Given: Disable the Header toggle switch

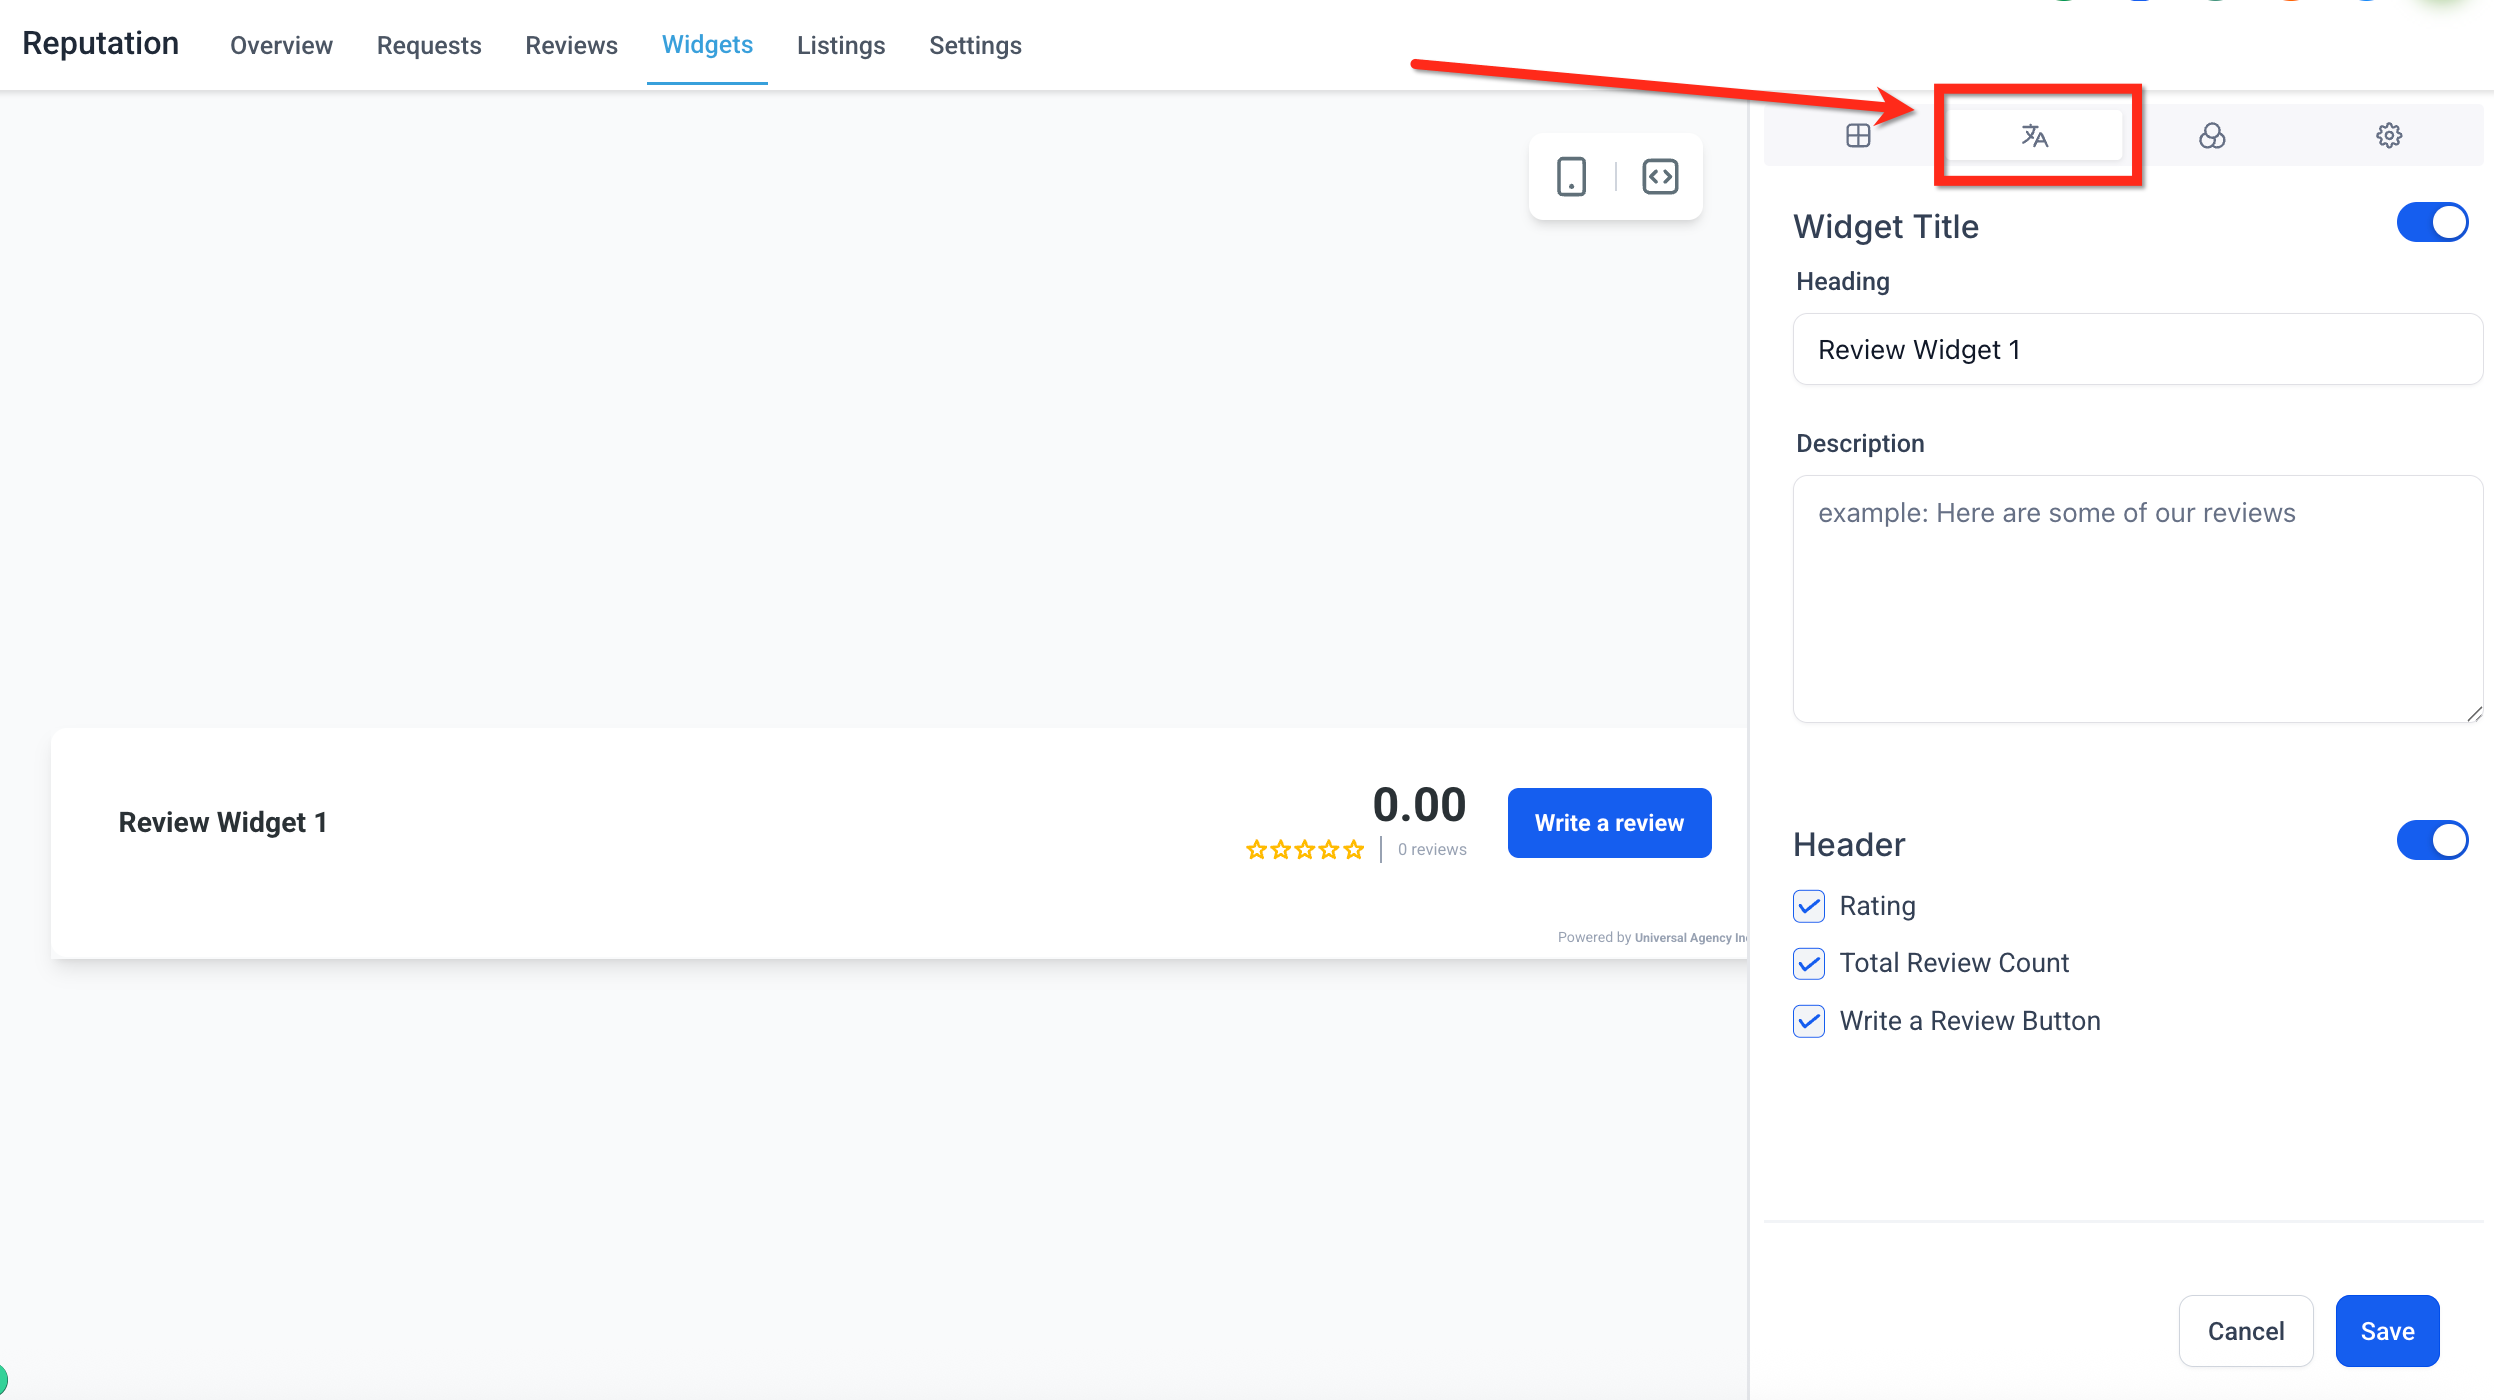Looking at the screenshot, I should pos(2431,841).
